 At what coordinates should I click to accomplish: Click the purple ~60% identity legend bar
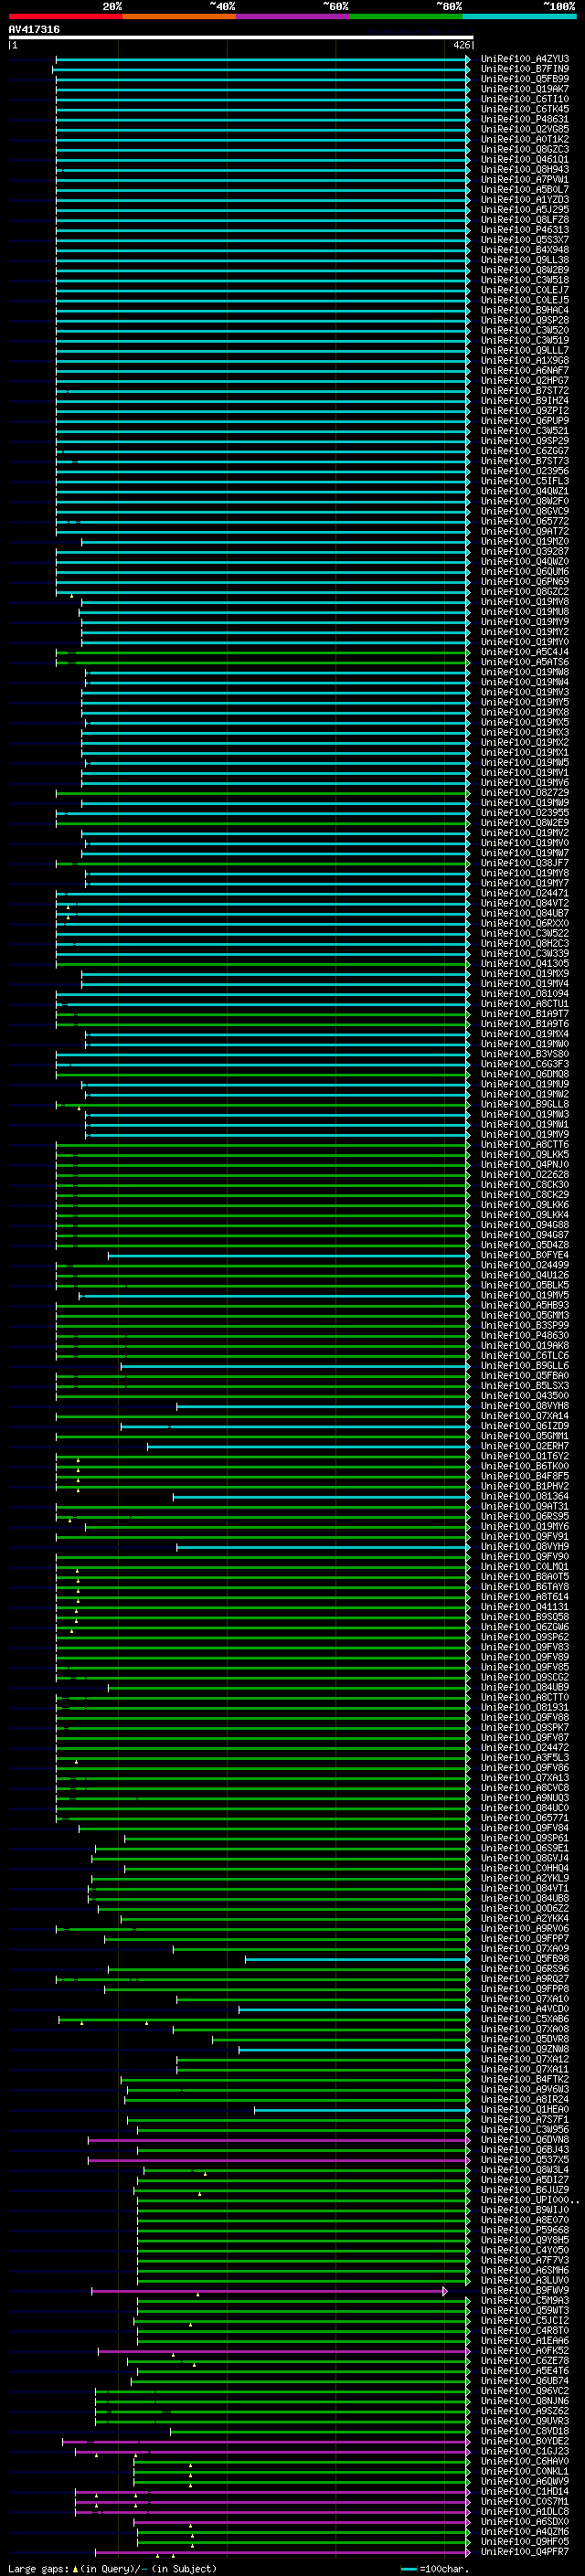(292, 16)
